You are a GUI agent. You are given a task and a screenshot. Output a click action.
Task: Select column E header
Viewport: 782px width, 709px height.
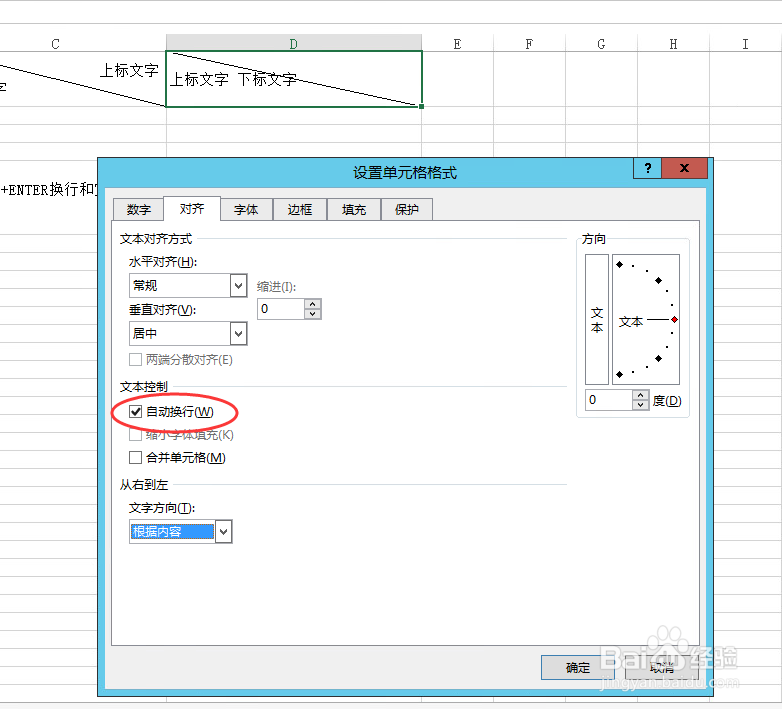[457, 43]
